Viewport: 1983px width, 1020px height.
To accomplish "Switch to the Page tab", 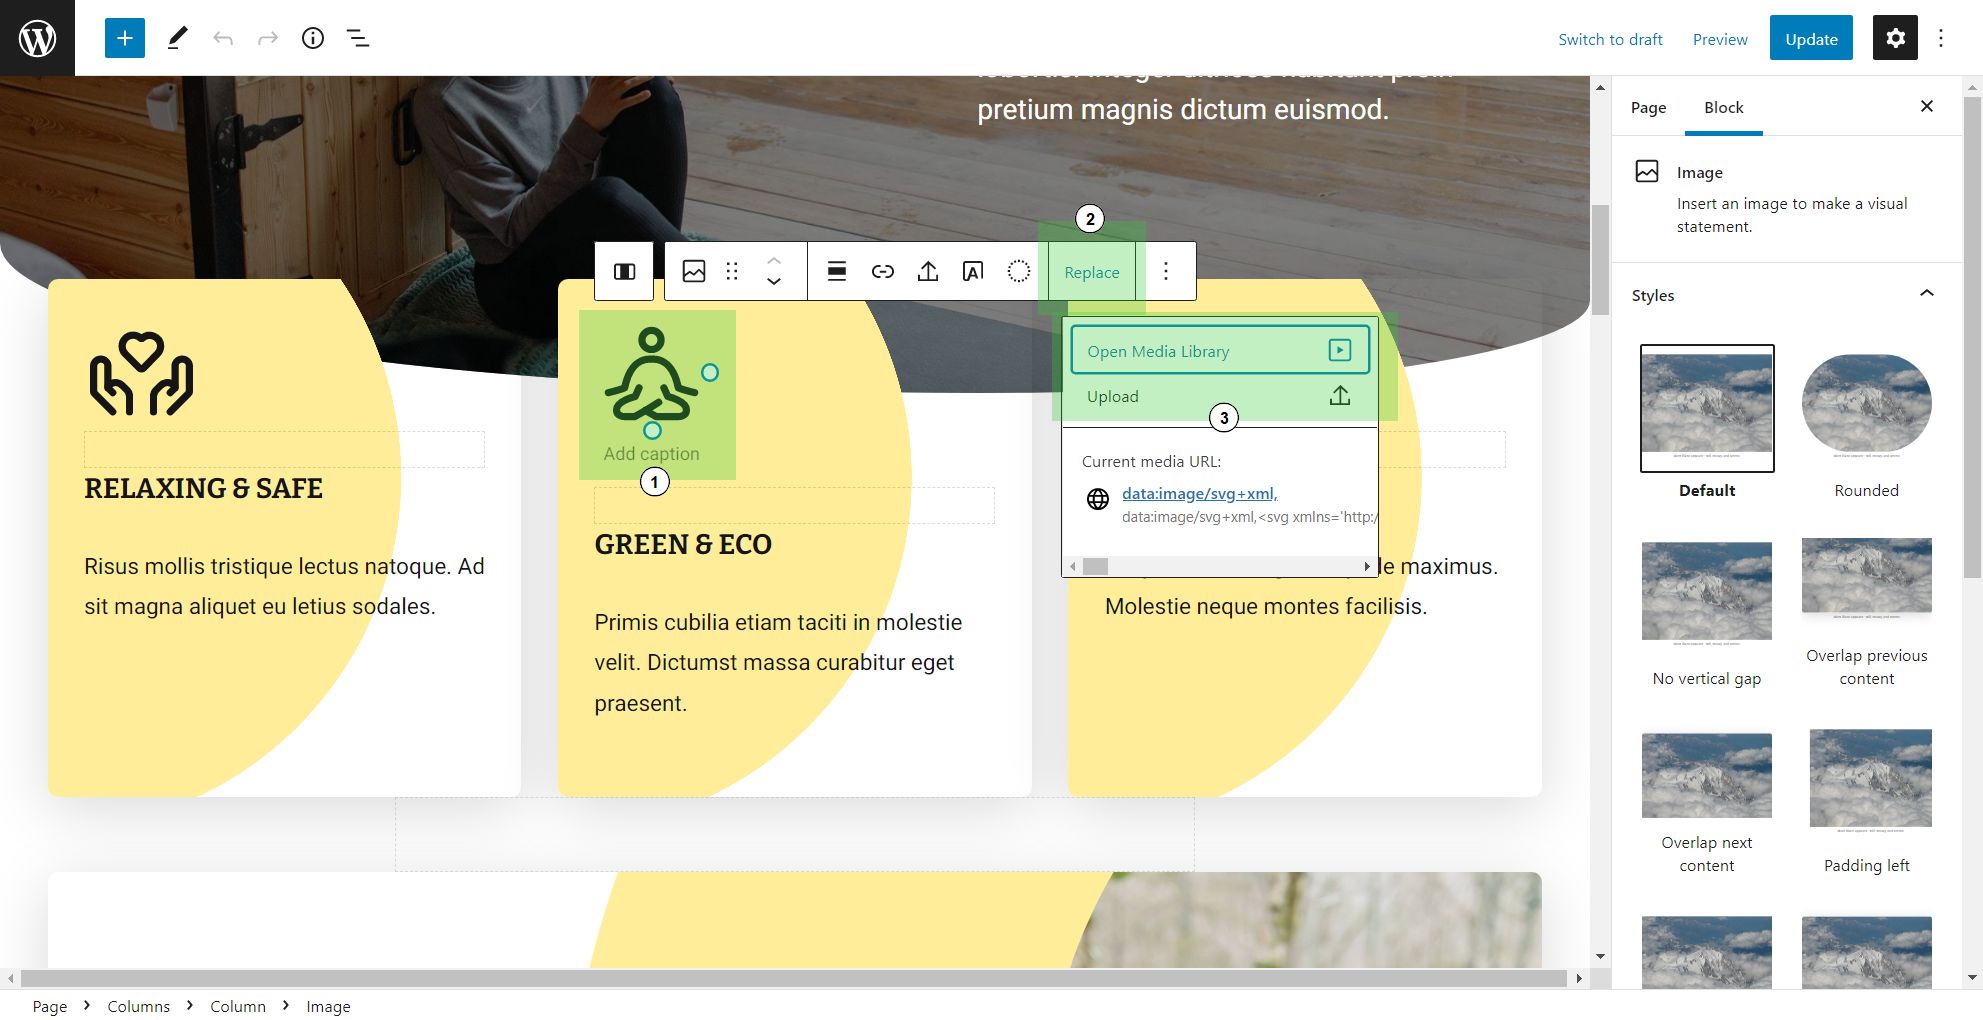I will [1648, 108].
